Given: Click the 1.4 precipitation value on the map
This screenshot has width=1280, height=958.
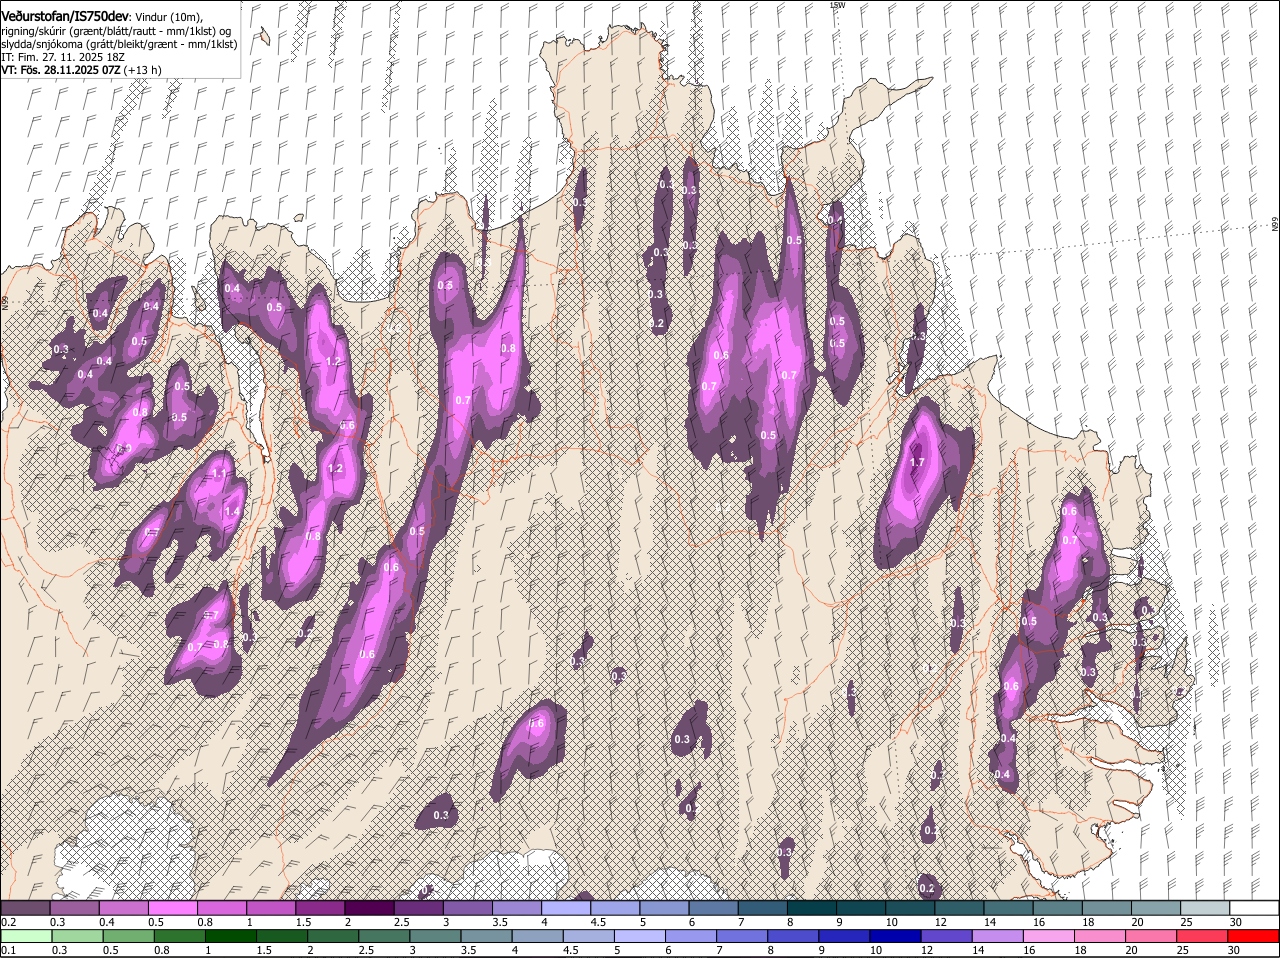Looking at the screenshot, I should pyautogui.click(x=232, y=512).
